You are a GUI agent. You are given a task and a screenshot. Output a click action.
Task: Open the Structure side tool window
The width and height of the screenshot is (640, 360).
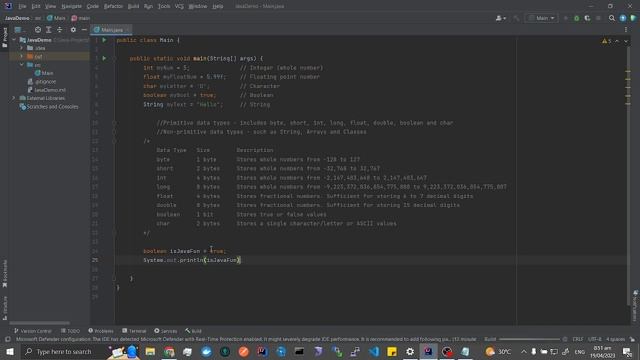(4, 309)
